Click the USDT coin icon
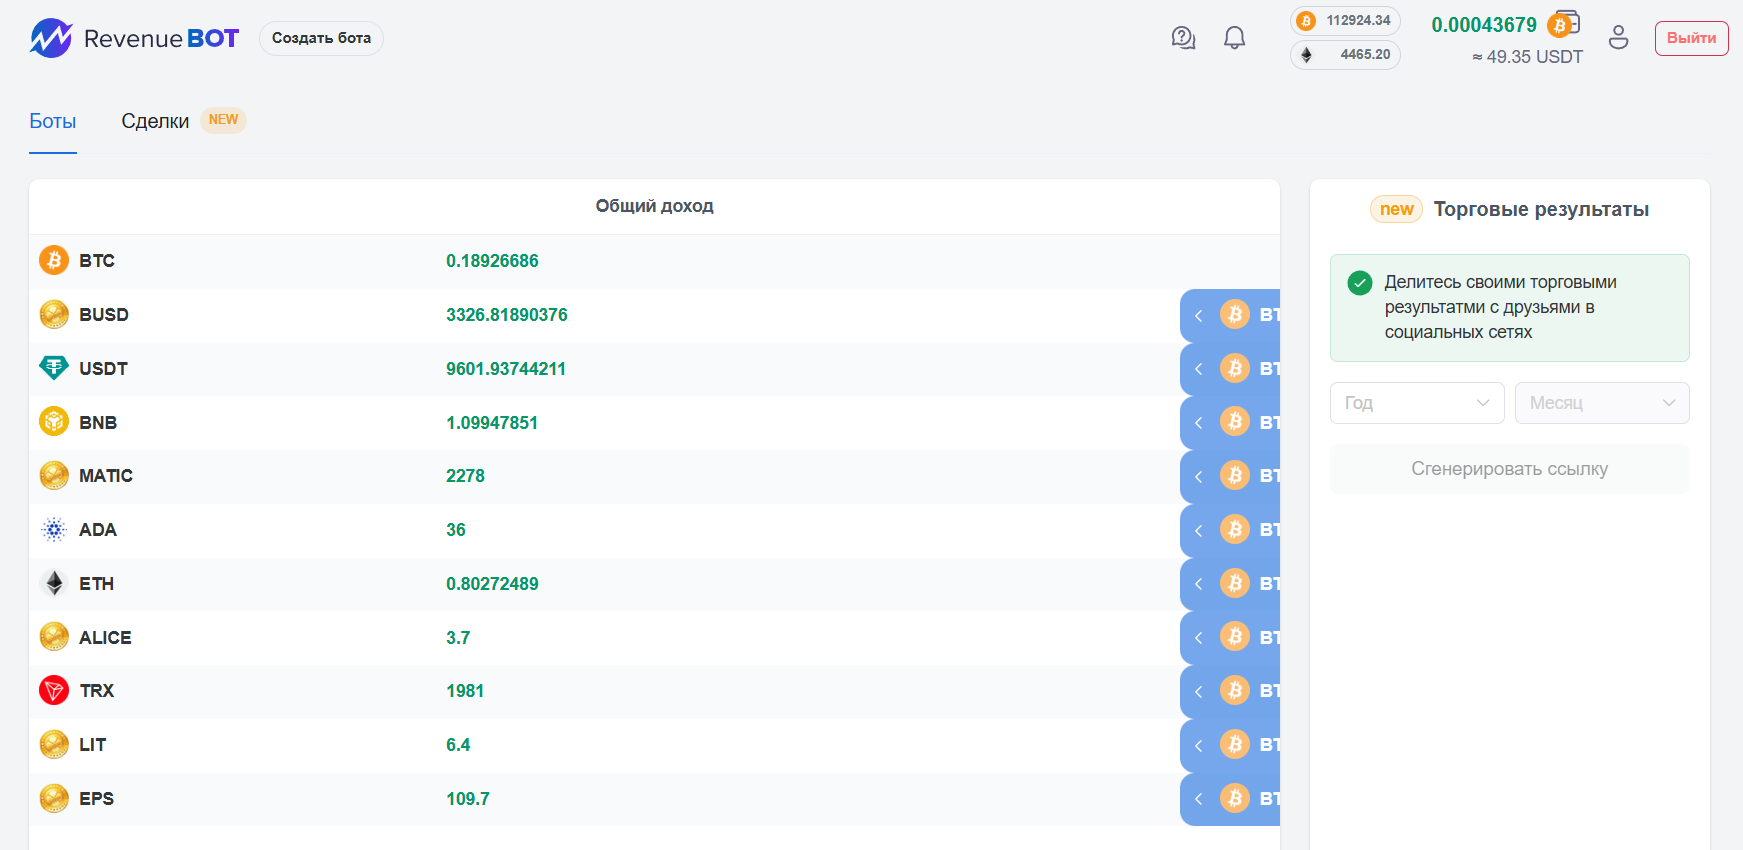1743x850 pixels. click(x=54, y=368)
